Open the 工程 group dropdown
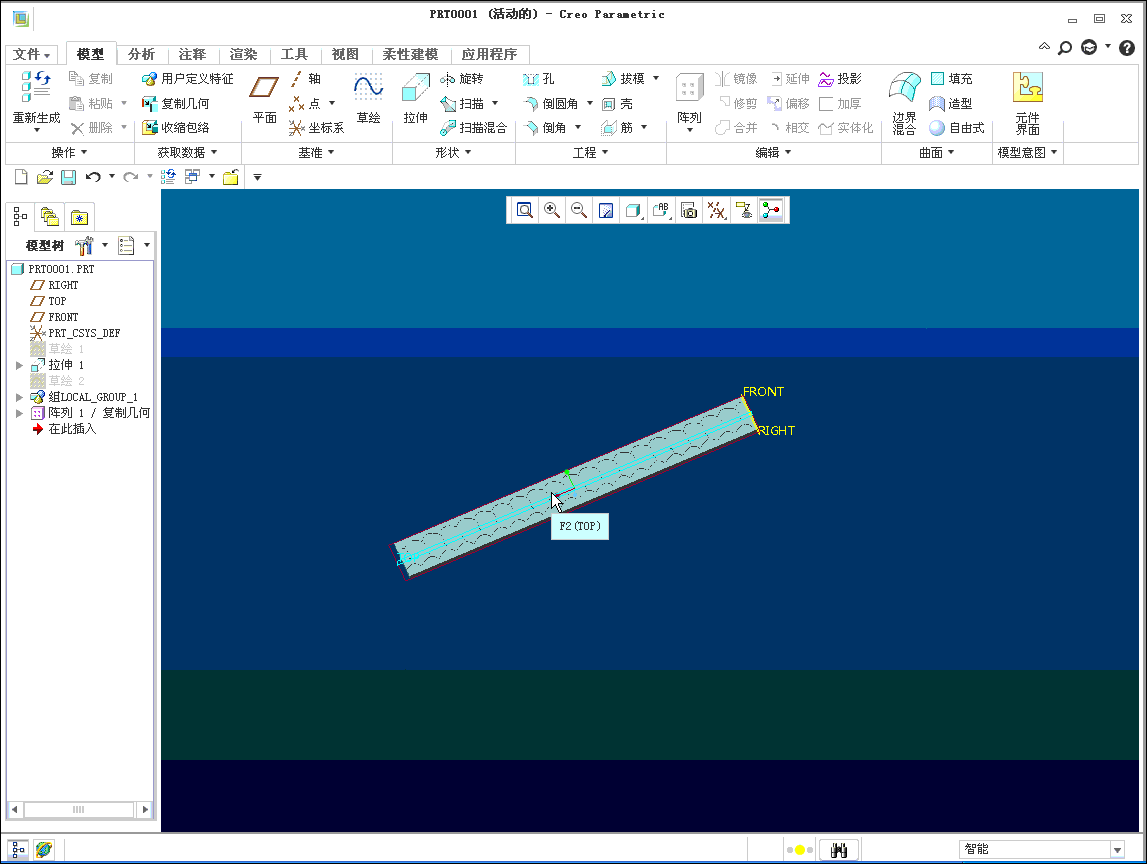 [x=590, y=152]
